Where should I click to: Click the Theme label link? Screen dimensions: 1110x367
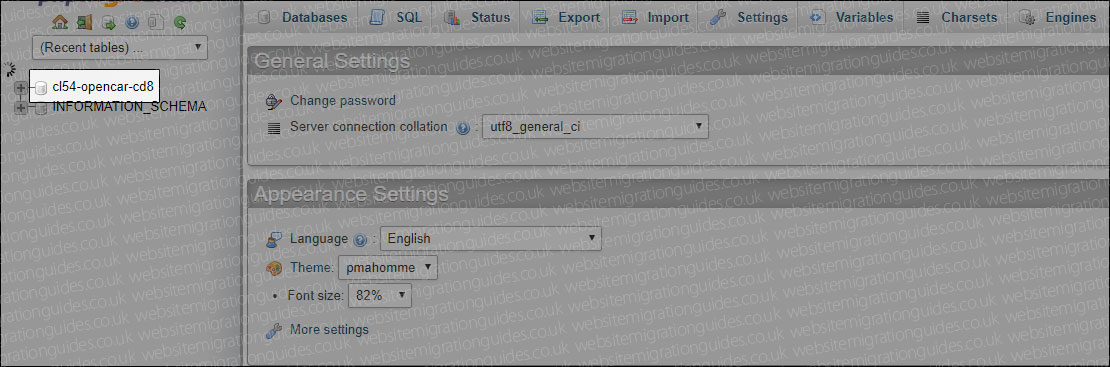pos(311,268)
